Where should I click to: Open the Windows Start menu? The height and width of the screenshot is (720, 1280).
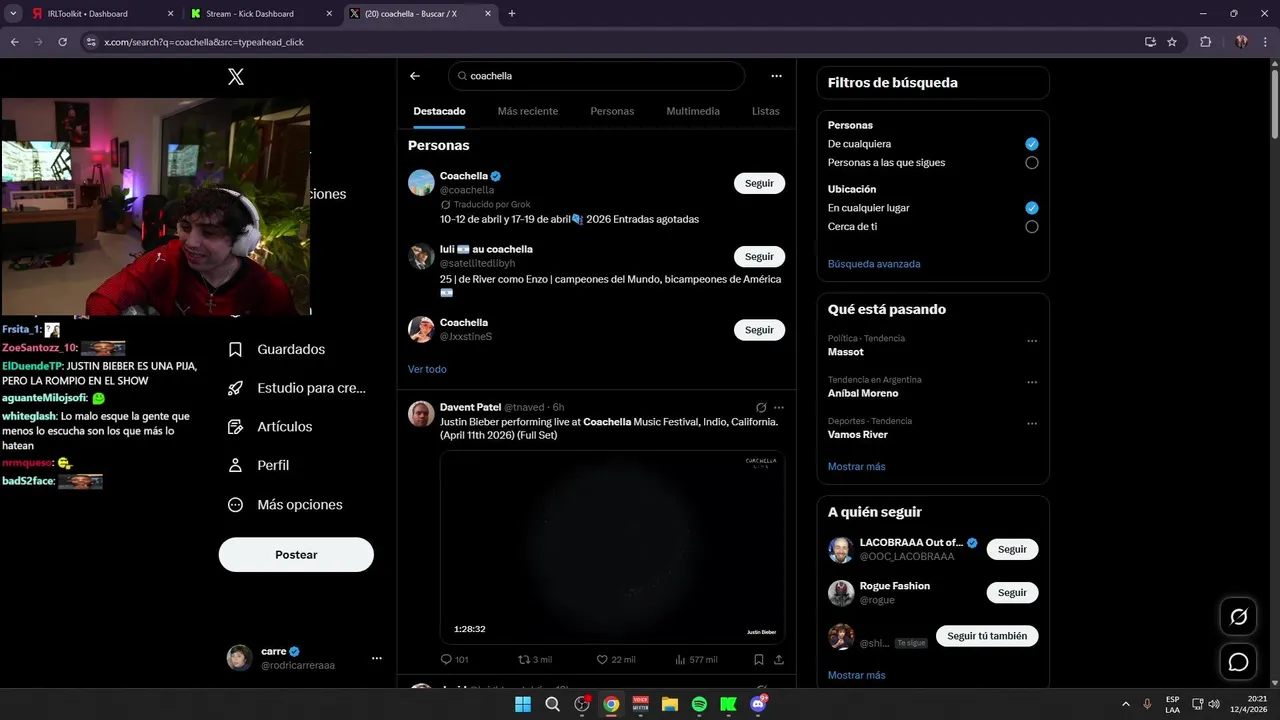click(x=523, y=704)
